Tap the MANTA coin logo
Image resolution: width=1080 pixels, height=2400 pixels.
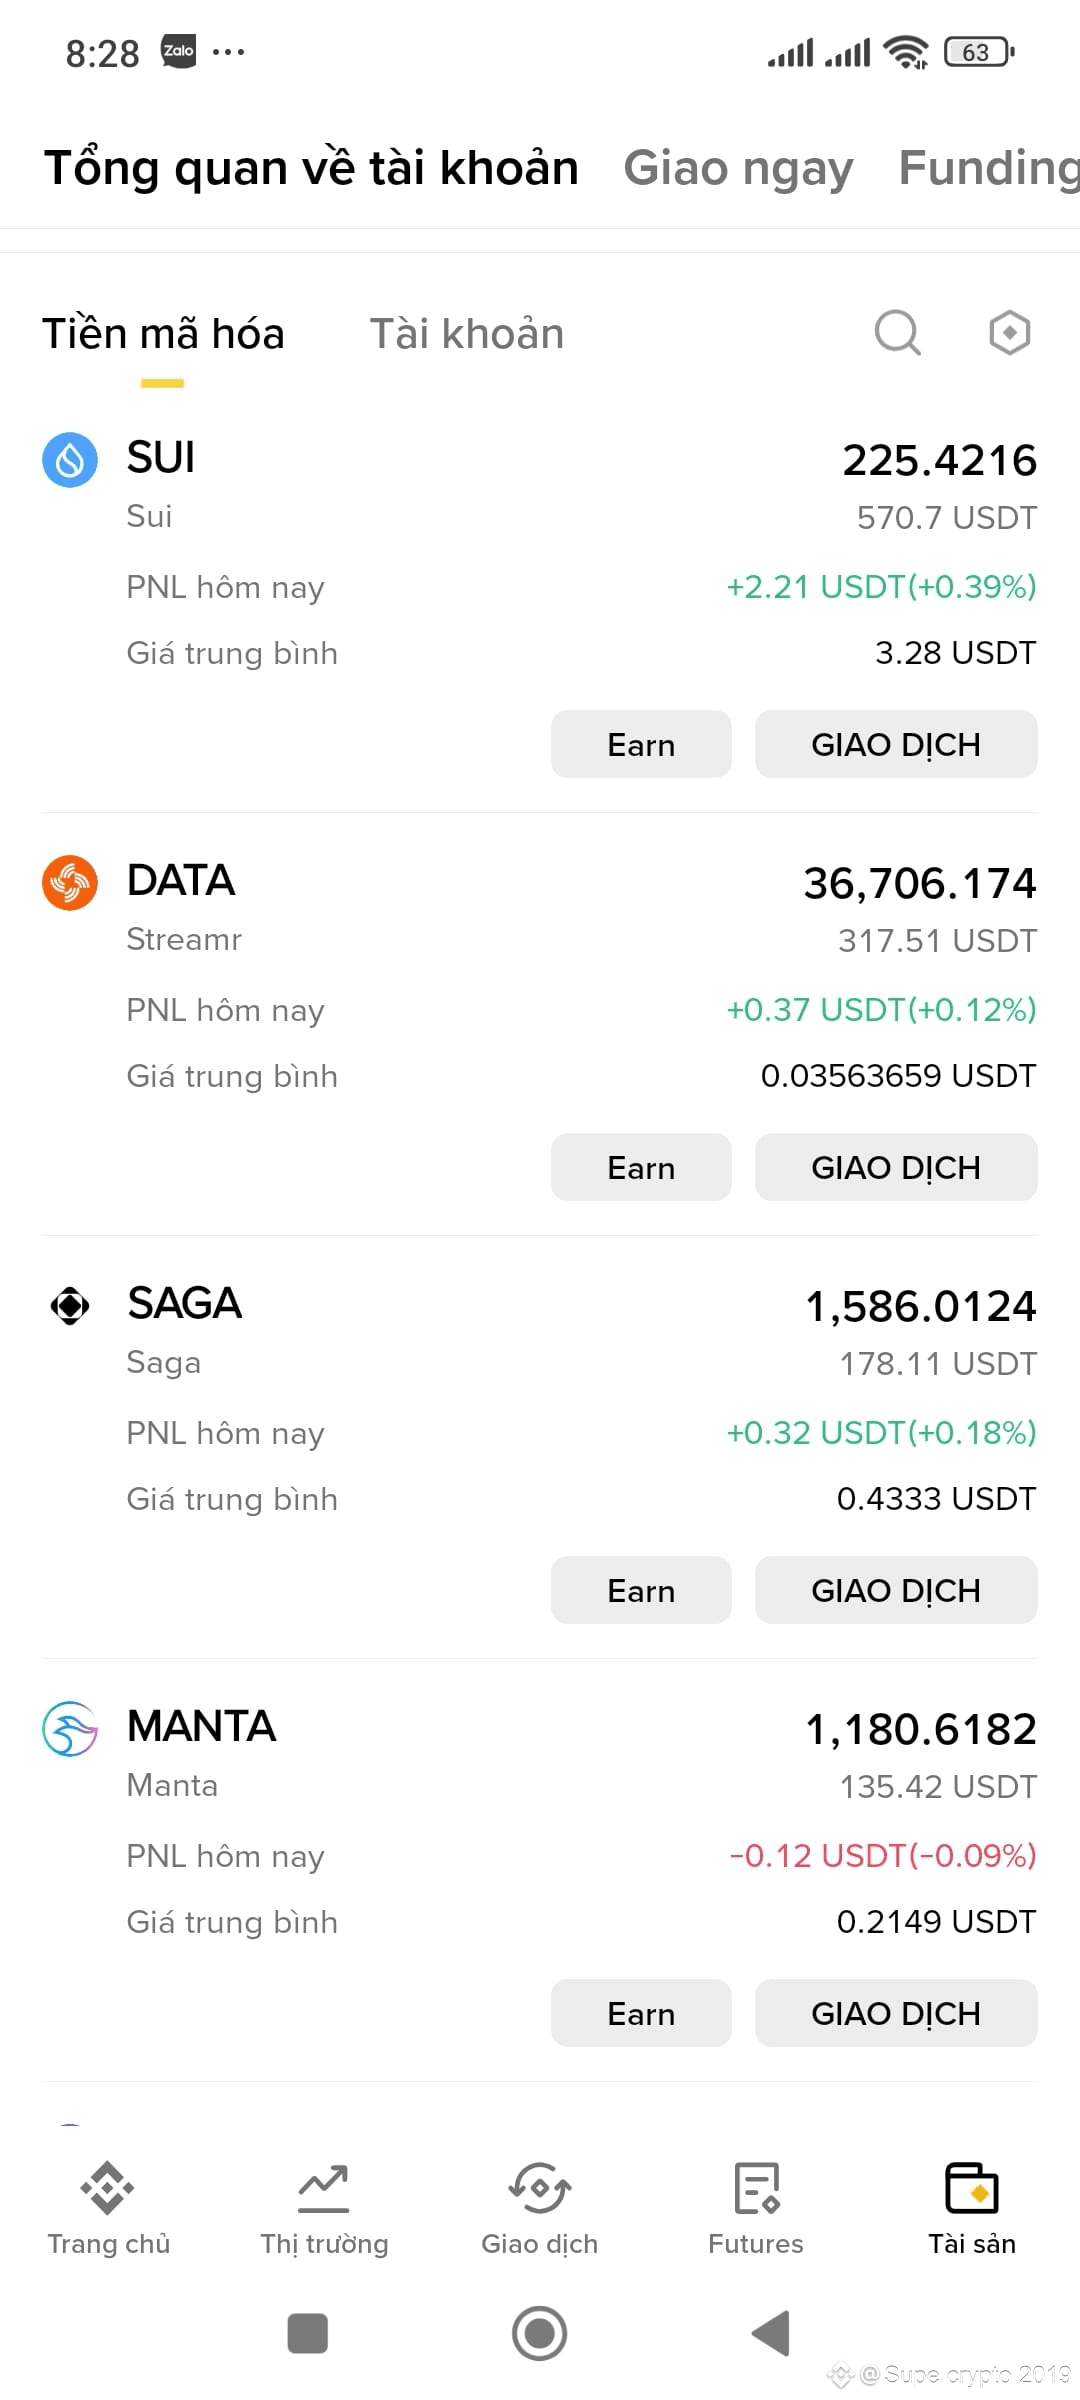(x=70, y=1729)
